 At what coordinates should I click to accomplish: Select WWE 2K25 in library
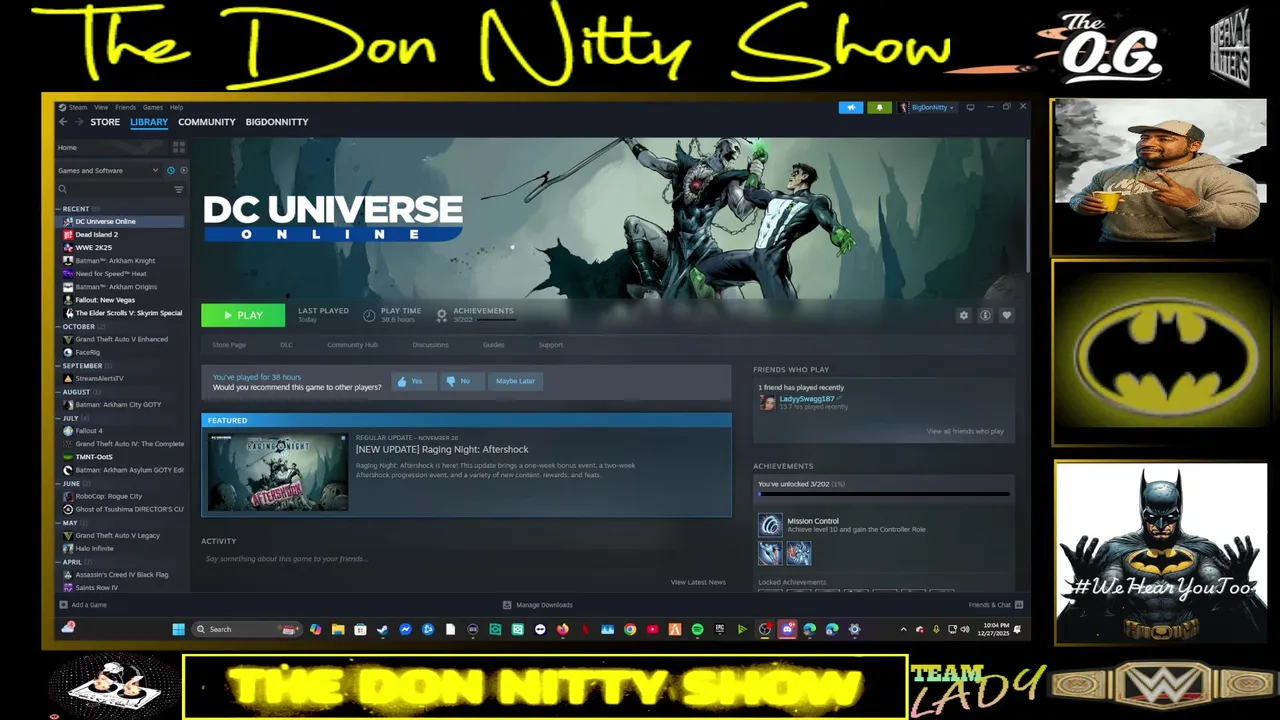pos(93,247)
